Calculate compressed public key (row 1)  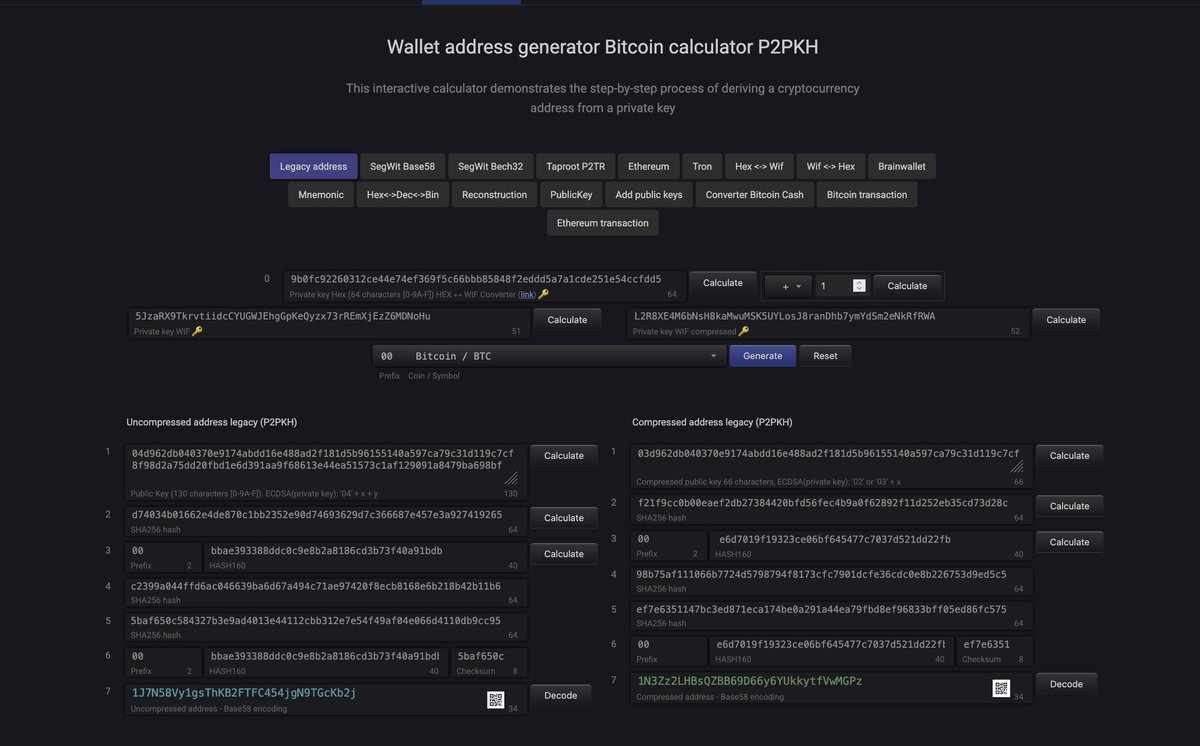[x=1069, y=456]
